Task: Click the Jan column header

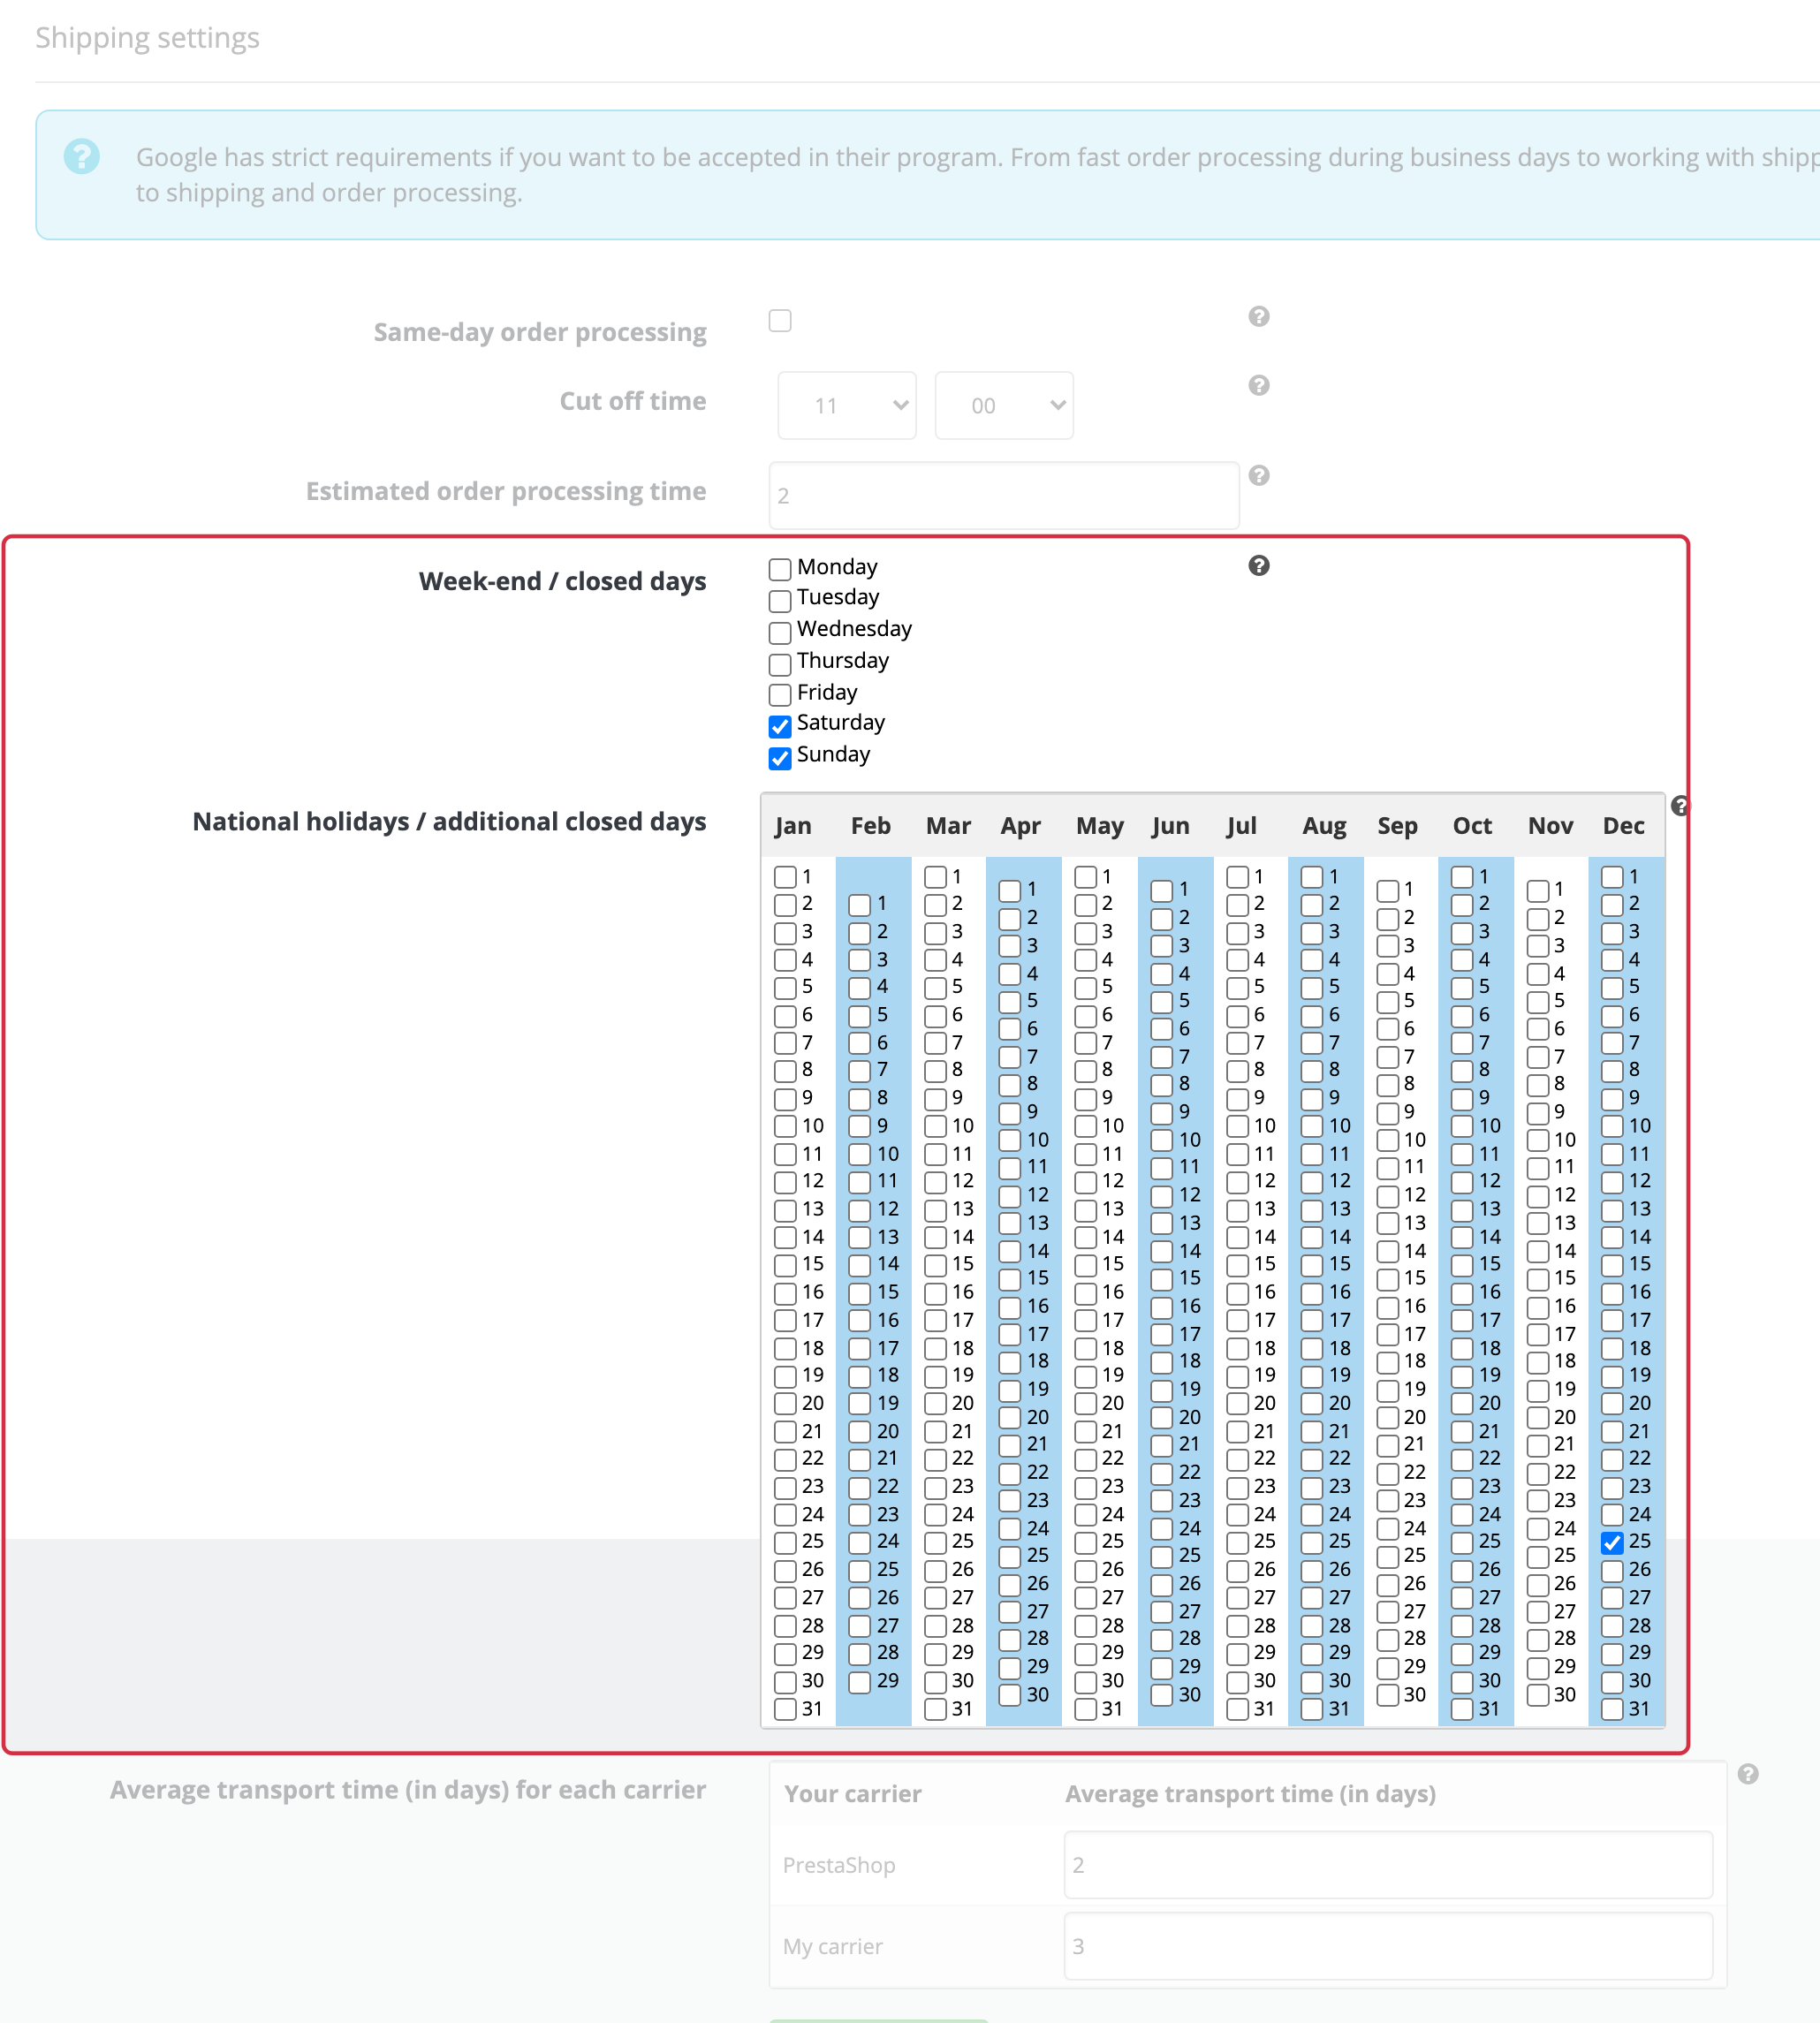Action: click(x=793, y=826)
